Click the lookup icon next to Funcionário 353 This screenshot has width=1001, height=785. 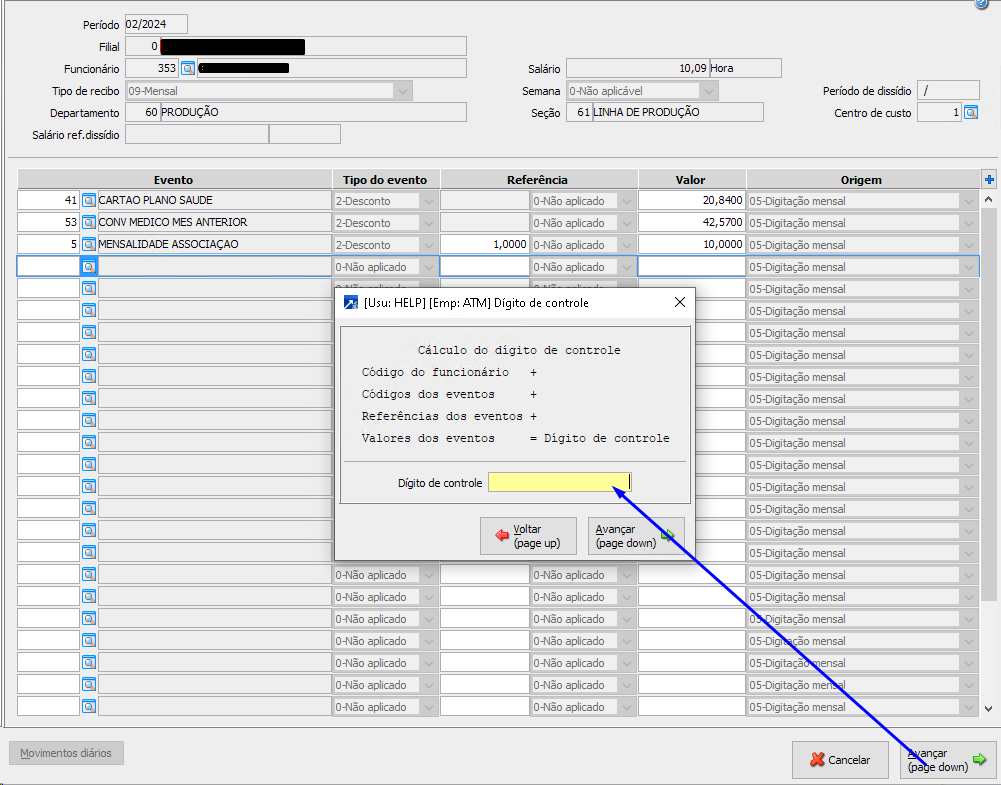click(x=187, y=69)
